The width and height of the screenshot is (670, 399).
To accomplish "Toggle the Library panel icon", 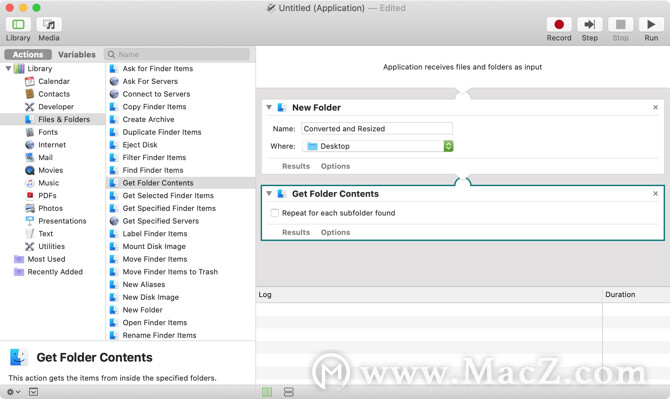I will pyautogui.click(x=18, y=24).
